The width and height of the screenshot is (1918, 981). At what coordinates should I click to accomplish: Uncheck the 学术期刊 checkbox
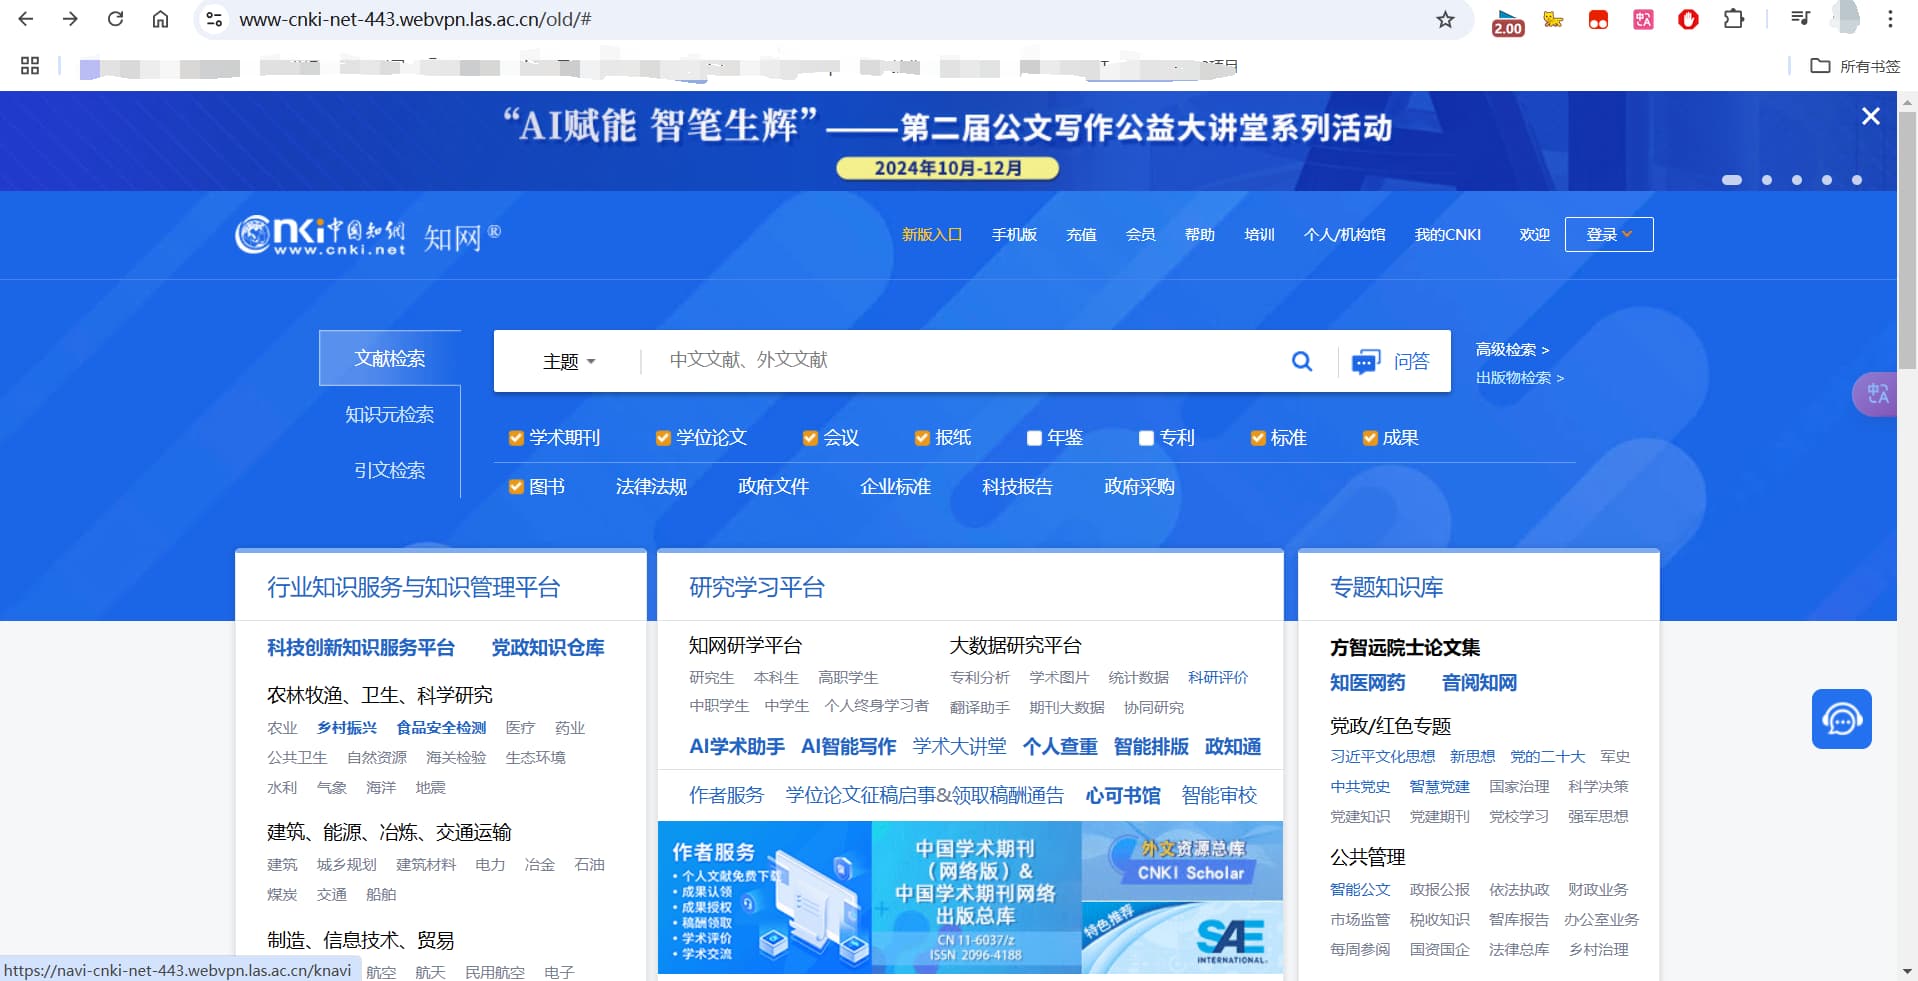[516, 438]
